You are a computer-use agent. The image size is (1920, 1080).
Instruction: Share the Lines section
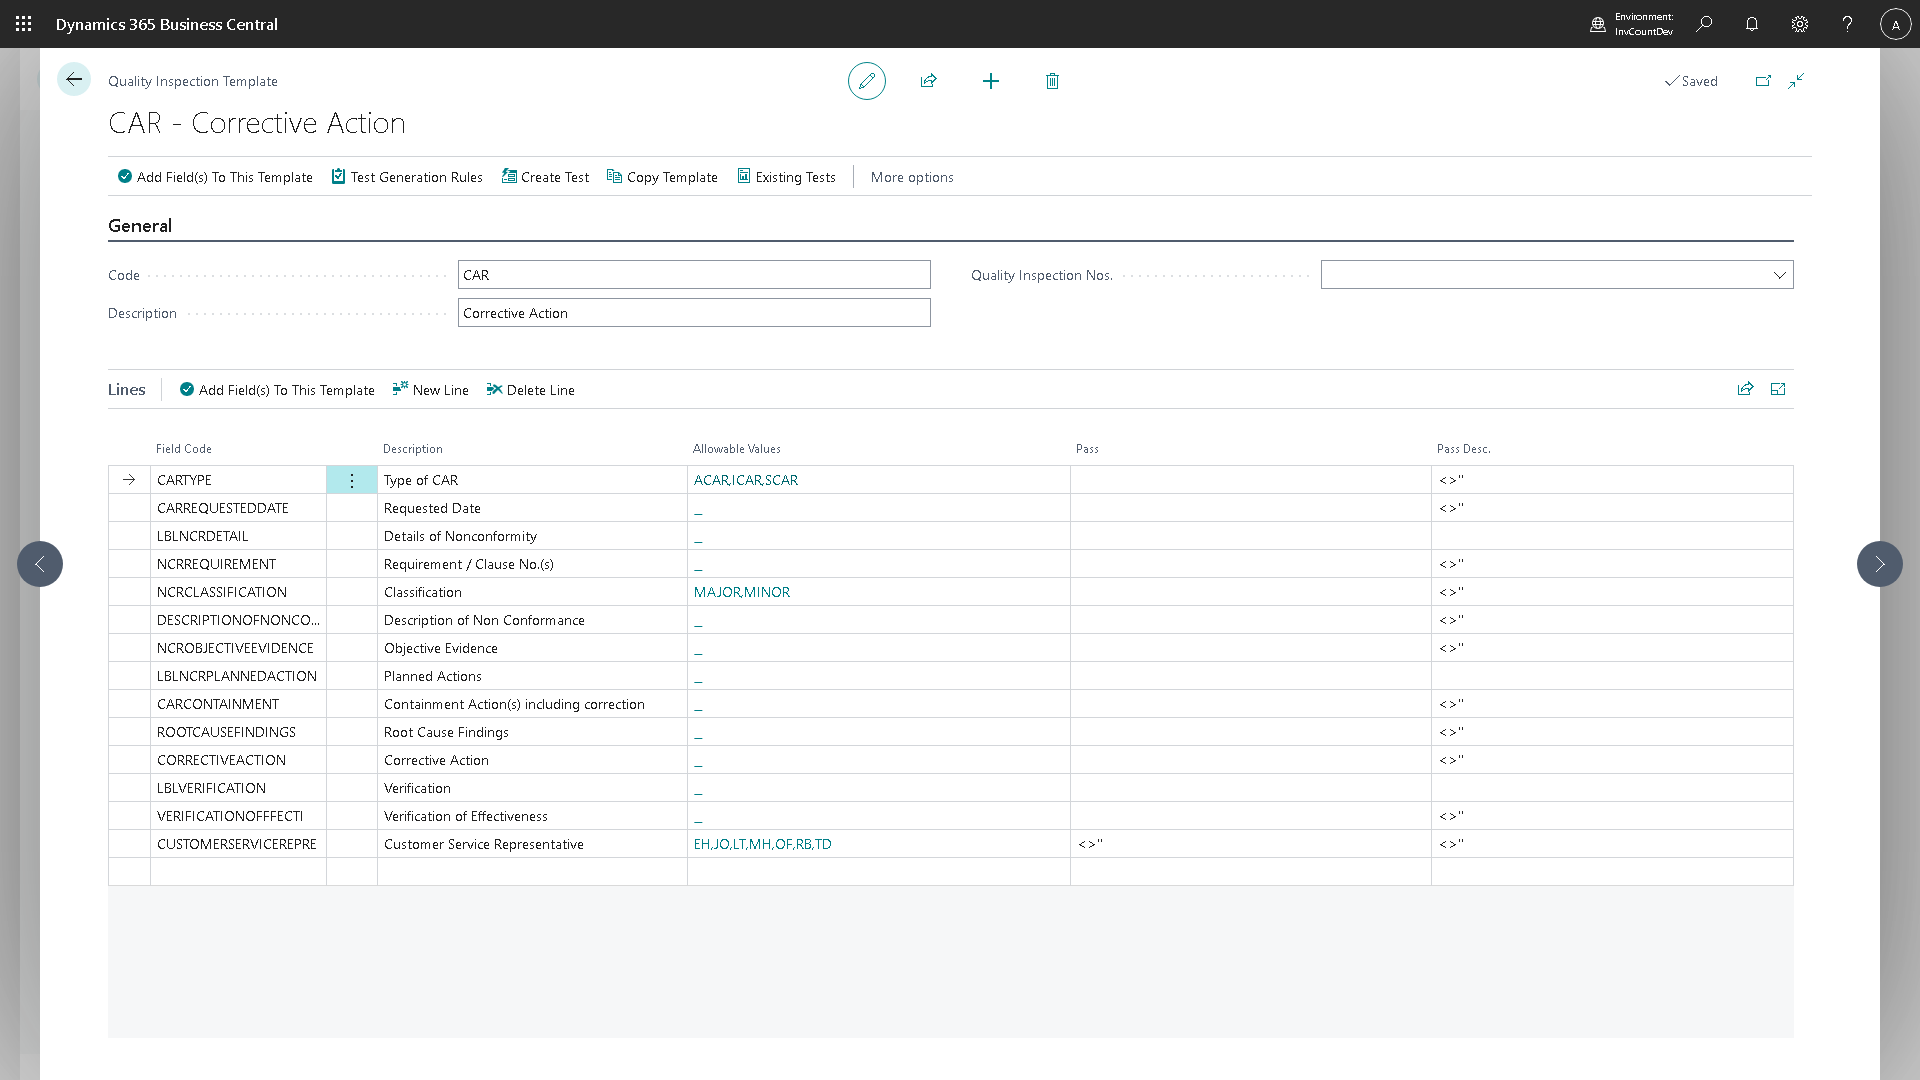(x=1745, y=389)
